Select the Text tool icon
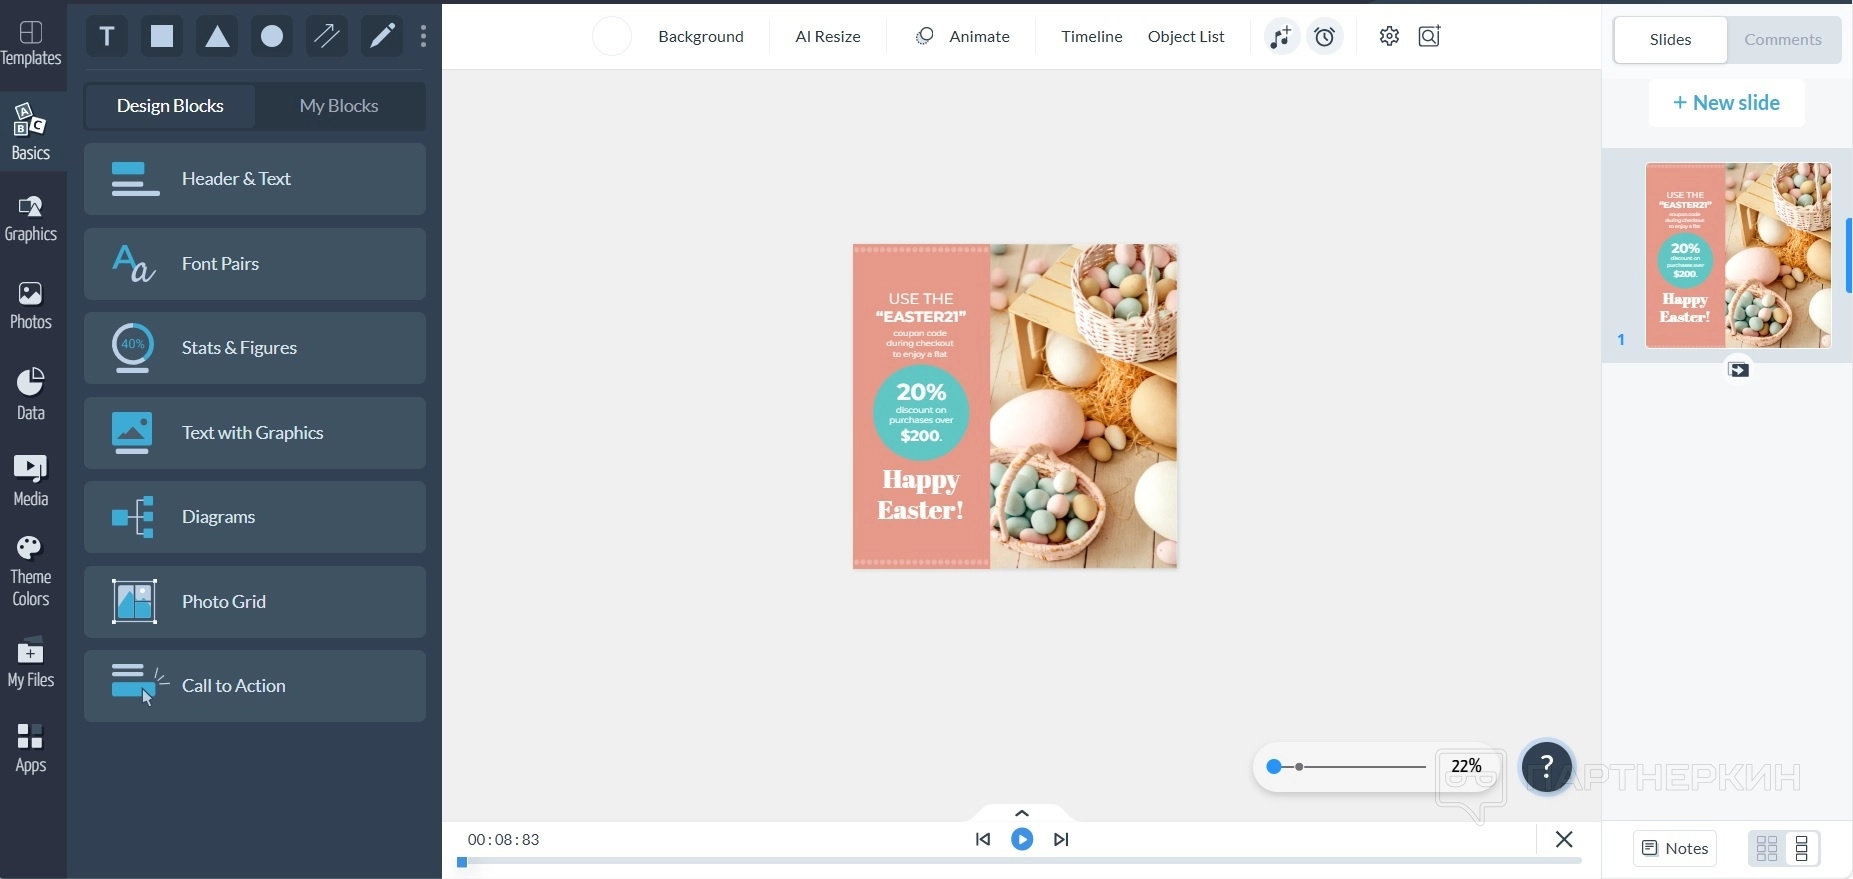Viewport: 1853px width, 879px height. (x=107, y=37)
